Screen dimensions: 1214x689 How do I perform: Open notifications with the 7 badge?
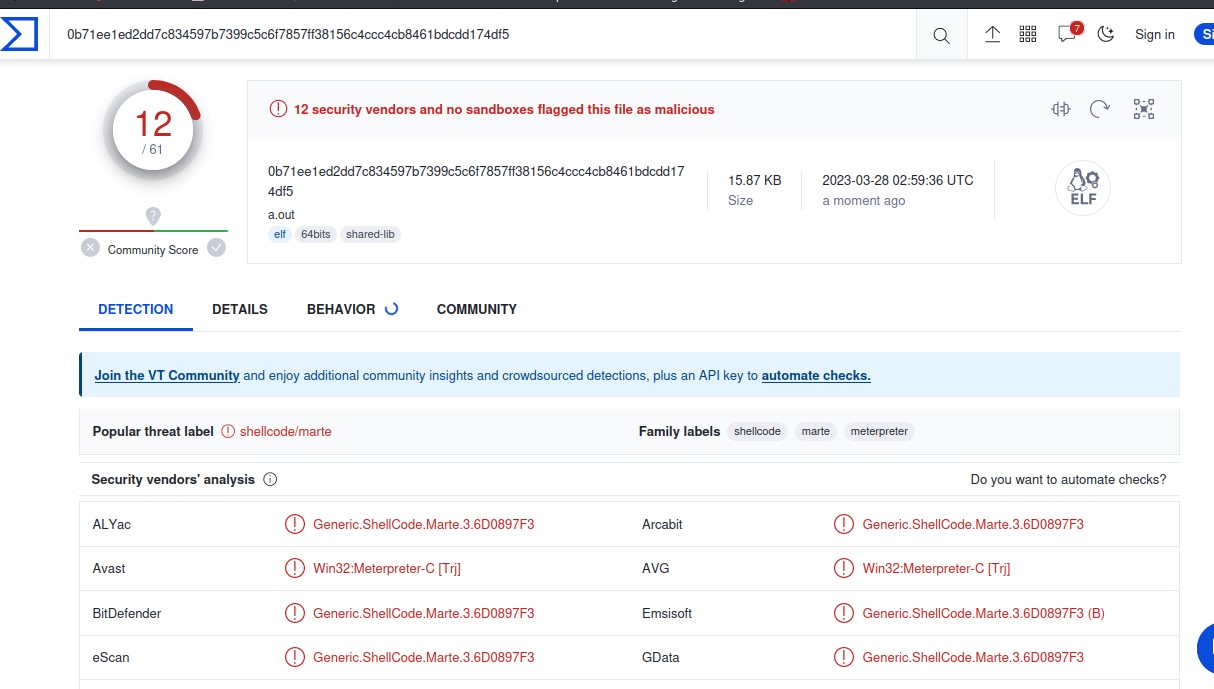pyautogui.click(x=1067, y=33)
